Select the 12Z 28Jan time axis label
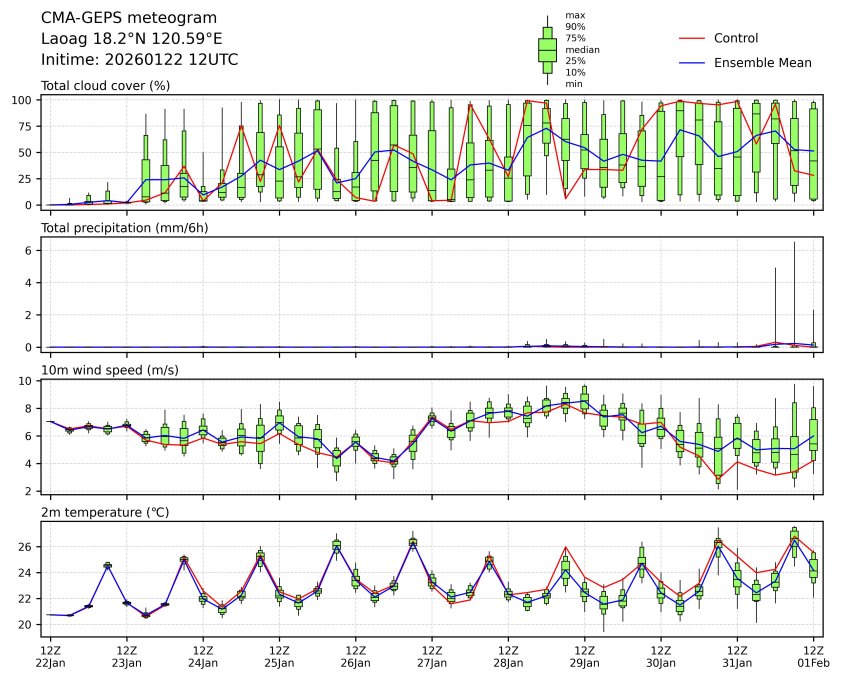 508,656
